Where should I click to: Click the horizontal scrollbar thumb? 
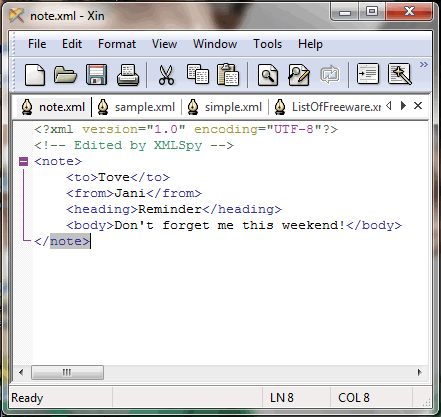[x=67, y=372]
